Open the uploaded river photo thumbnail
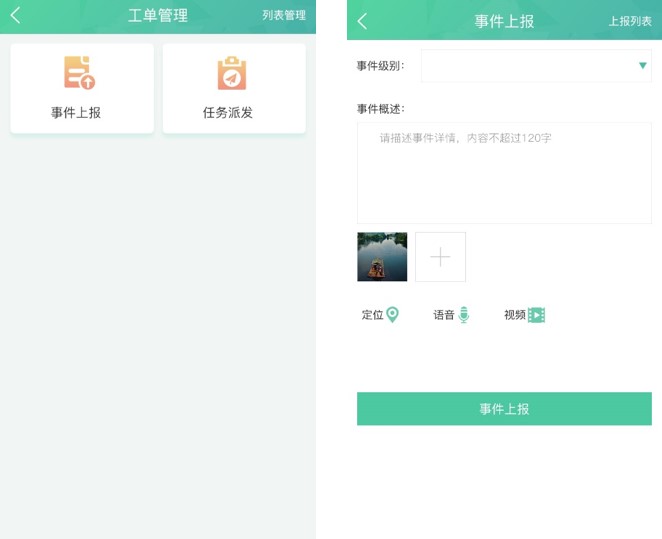The width and height of the screenshot is (662, 539). [382, 257]
